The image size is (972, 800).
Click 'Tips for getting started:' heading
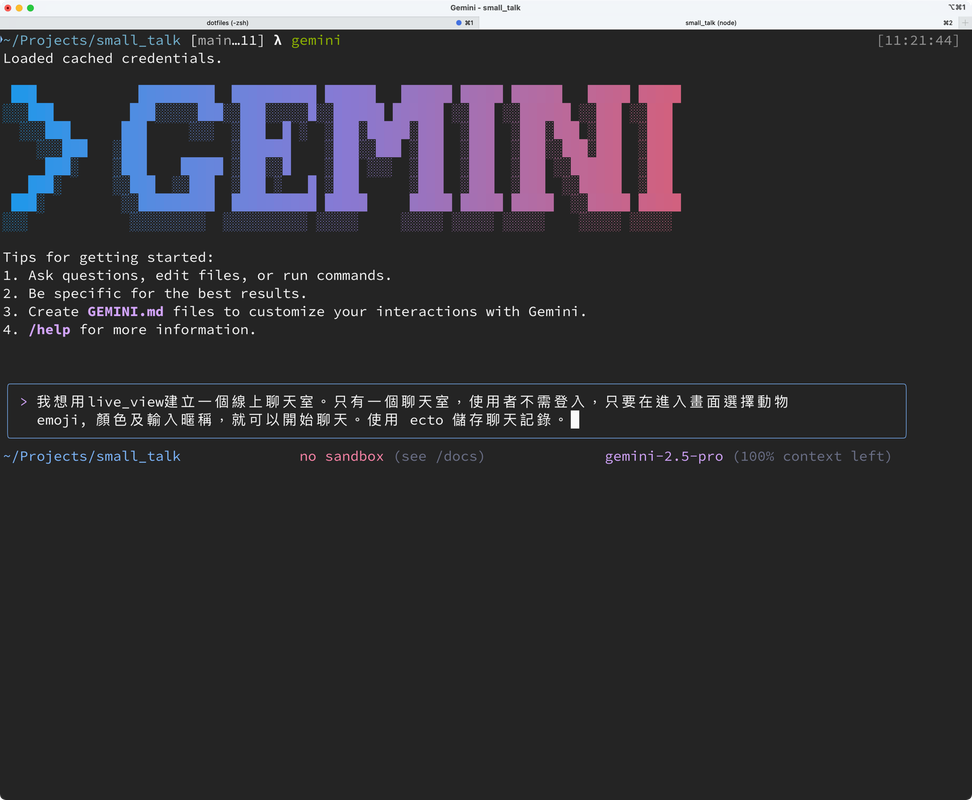108,257
